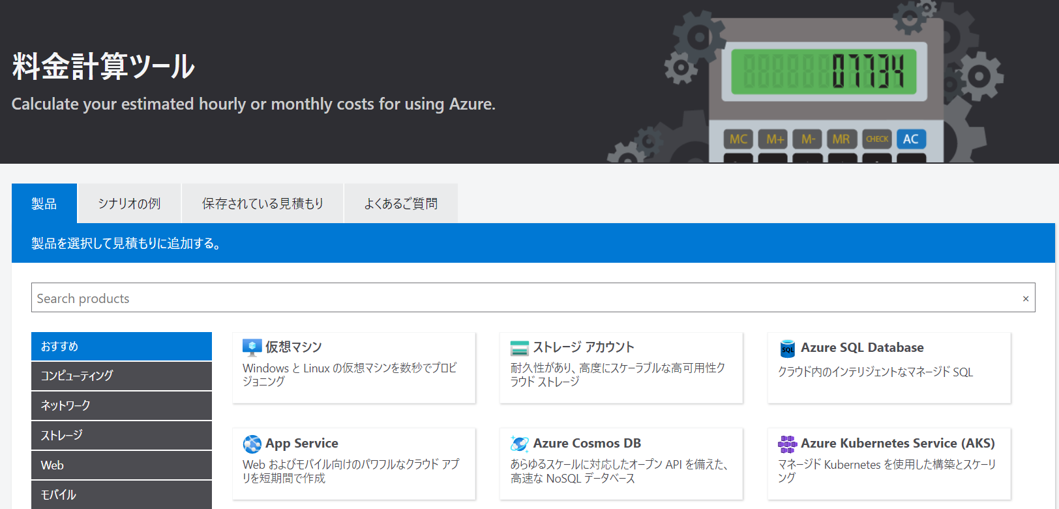Screen dimensions: 1059x509
Task: Choose the コンピューティング category
Action: tap(121, 376)
